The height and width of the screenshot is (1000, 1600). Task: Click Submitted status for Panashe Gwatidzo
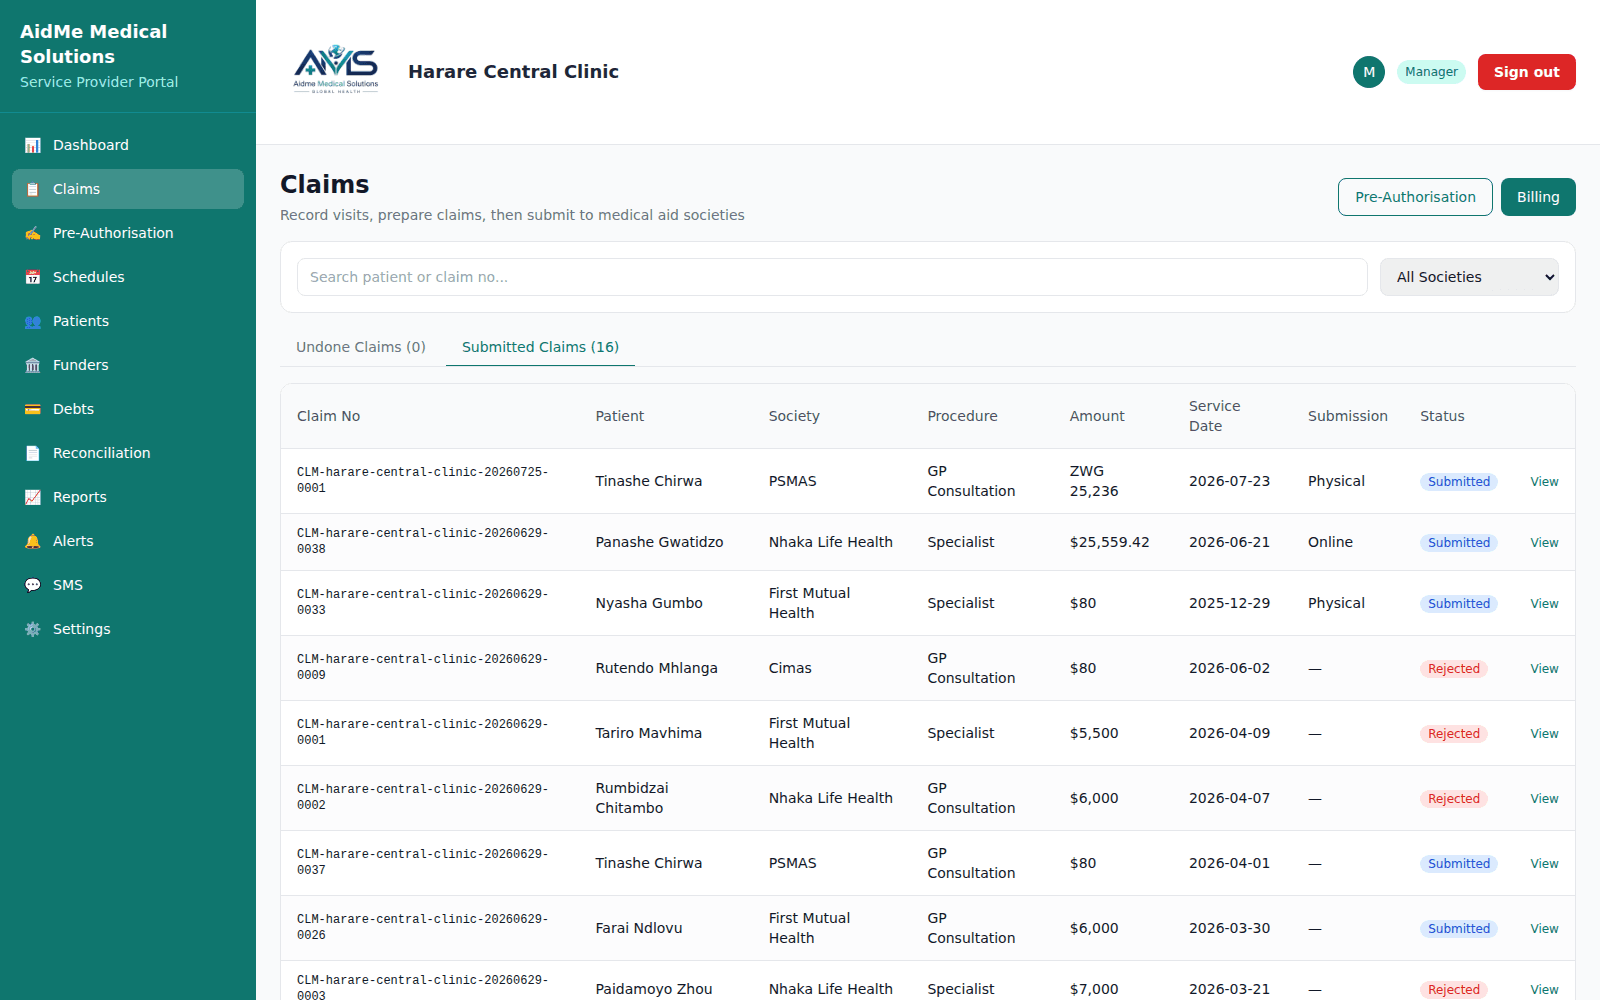1459,542
